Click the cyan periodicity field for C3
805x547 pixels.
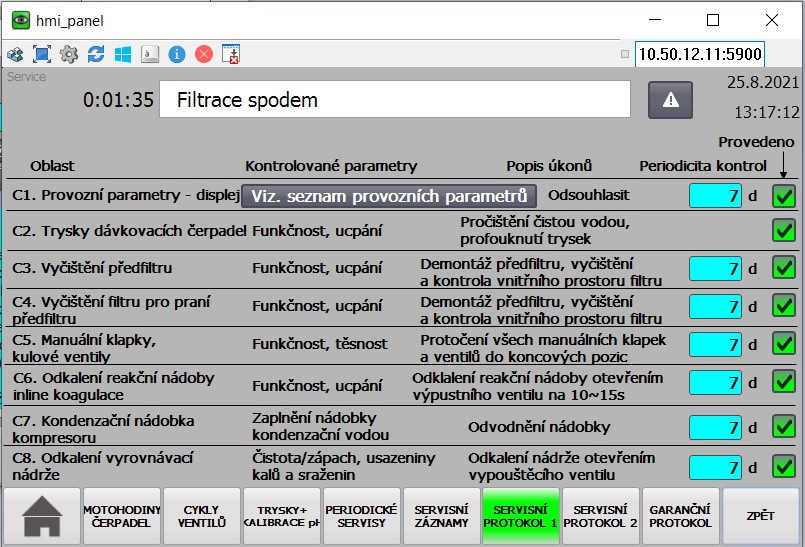pyautogui.click(x=715, y=268)
